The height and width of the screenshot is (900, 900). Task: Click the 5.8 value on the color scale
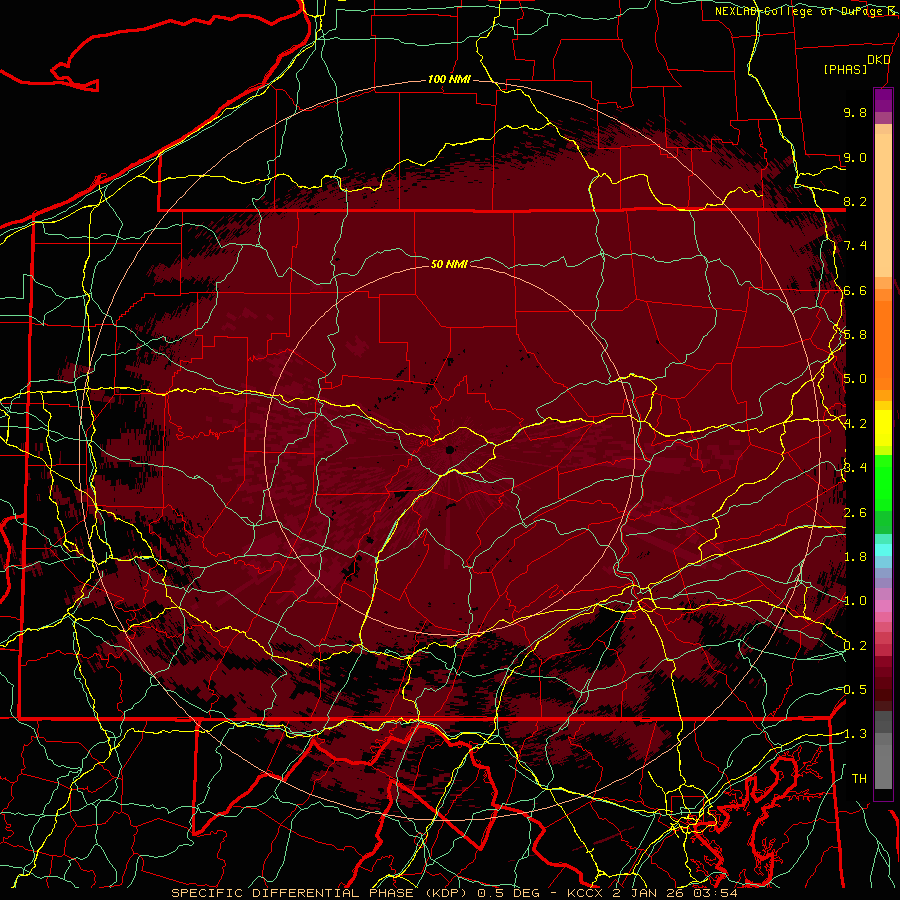[x=855, y=335]
